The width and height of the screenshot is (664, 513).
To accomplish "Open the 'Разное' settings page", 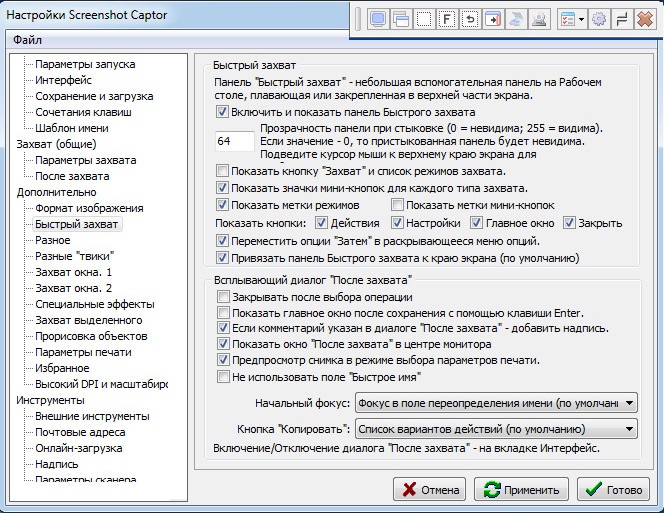I will 53,240.
